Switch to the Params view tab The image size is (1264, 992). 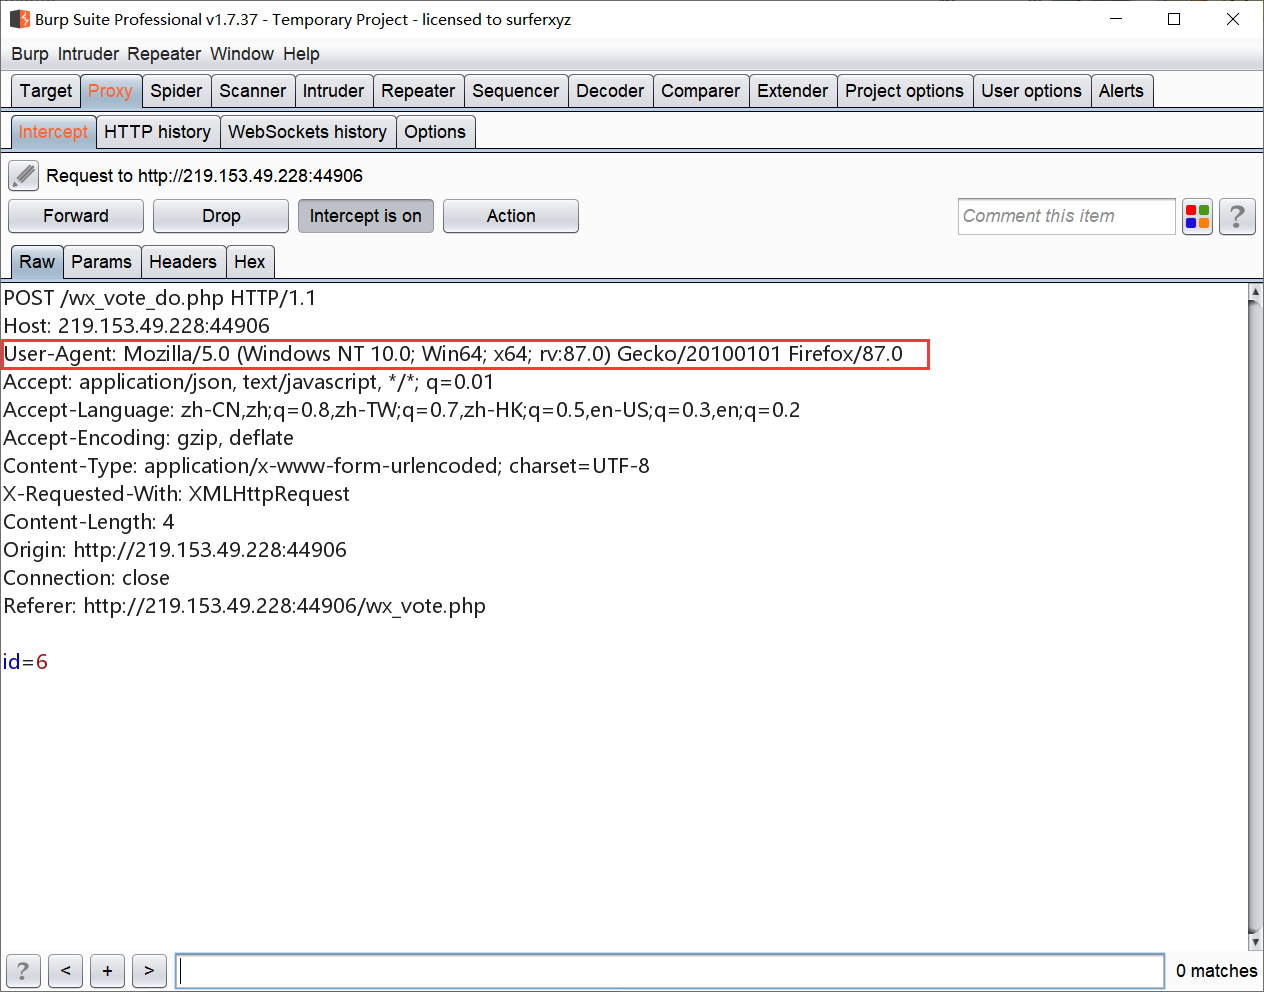point(102,262)
